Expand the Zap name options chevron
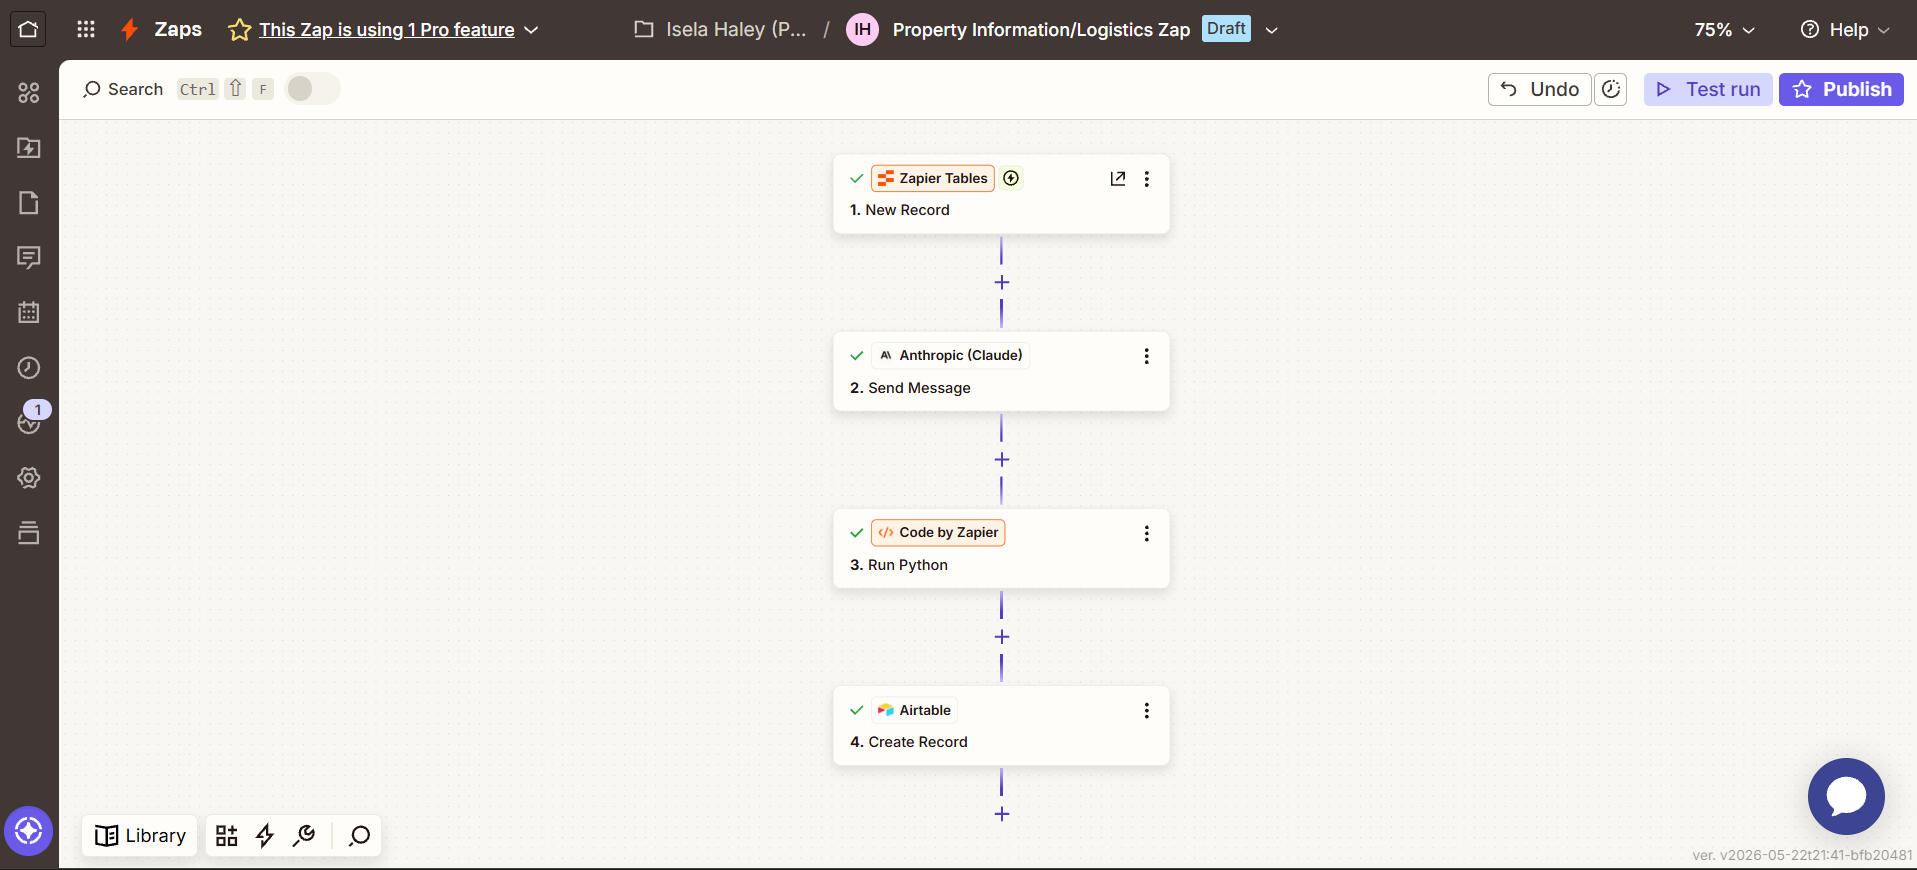 [1272, 30]
